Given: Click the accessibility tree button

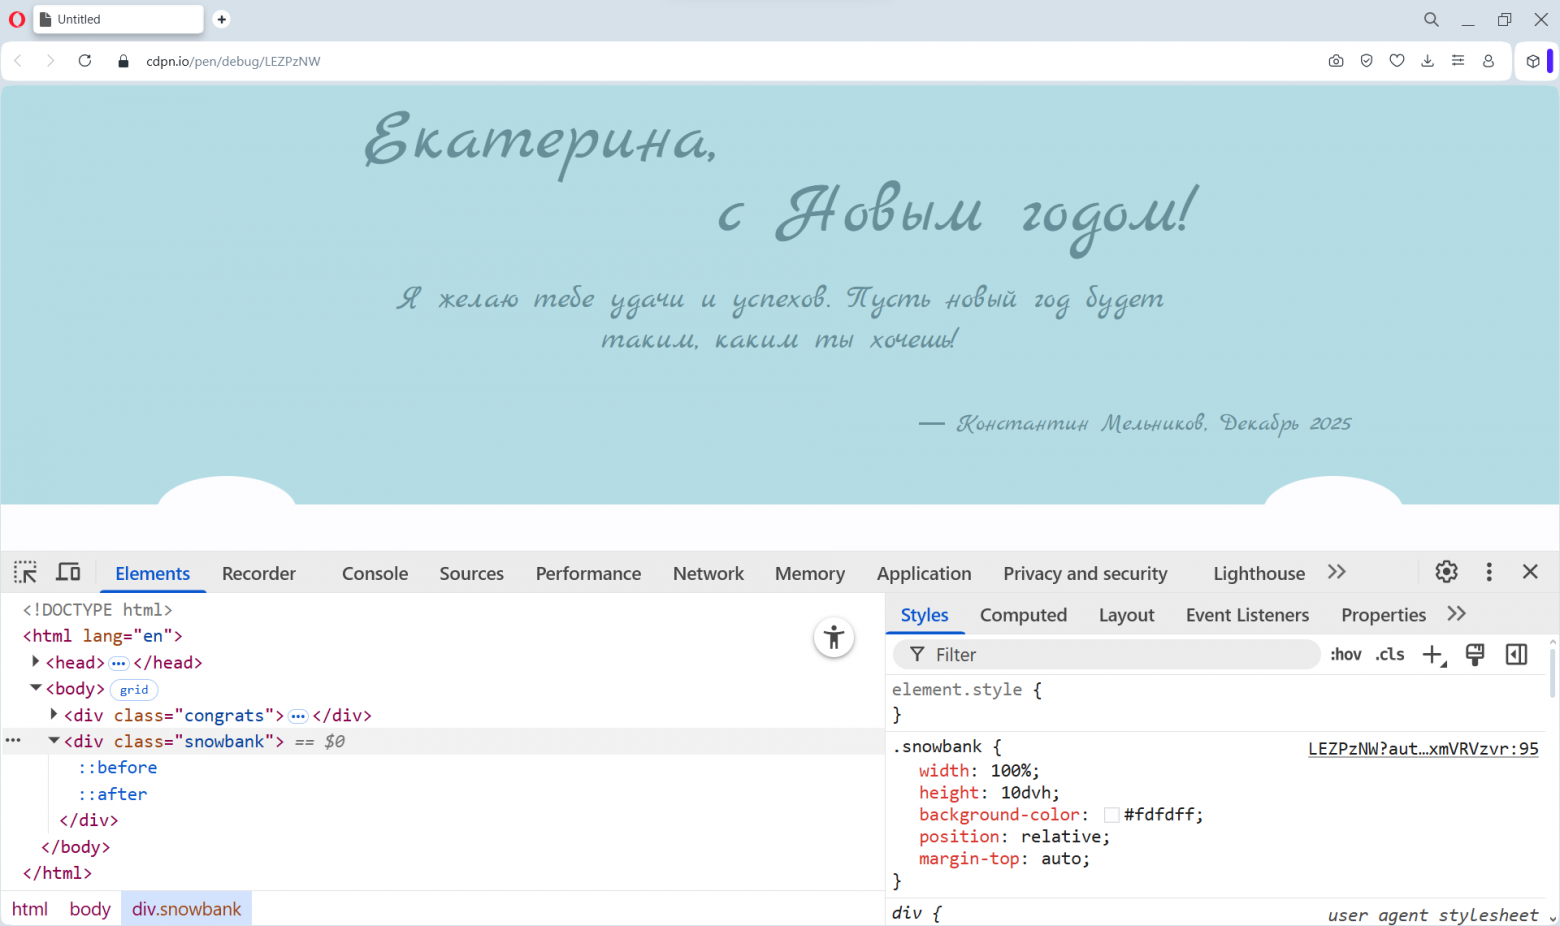Looking at the screenshot, I should pos(833,638).
